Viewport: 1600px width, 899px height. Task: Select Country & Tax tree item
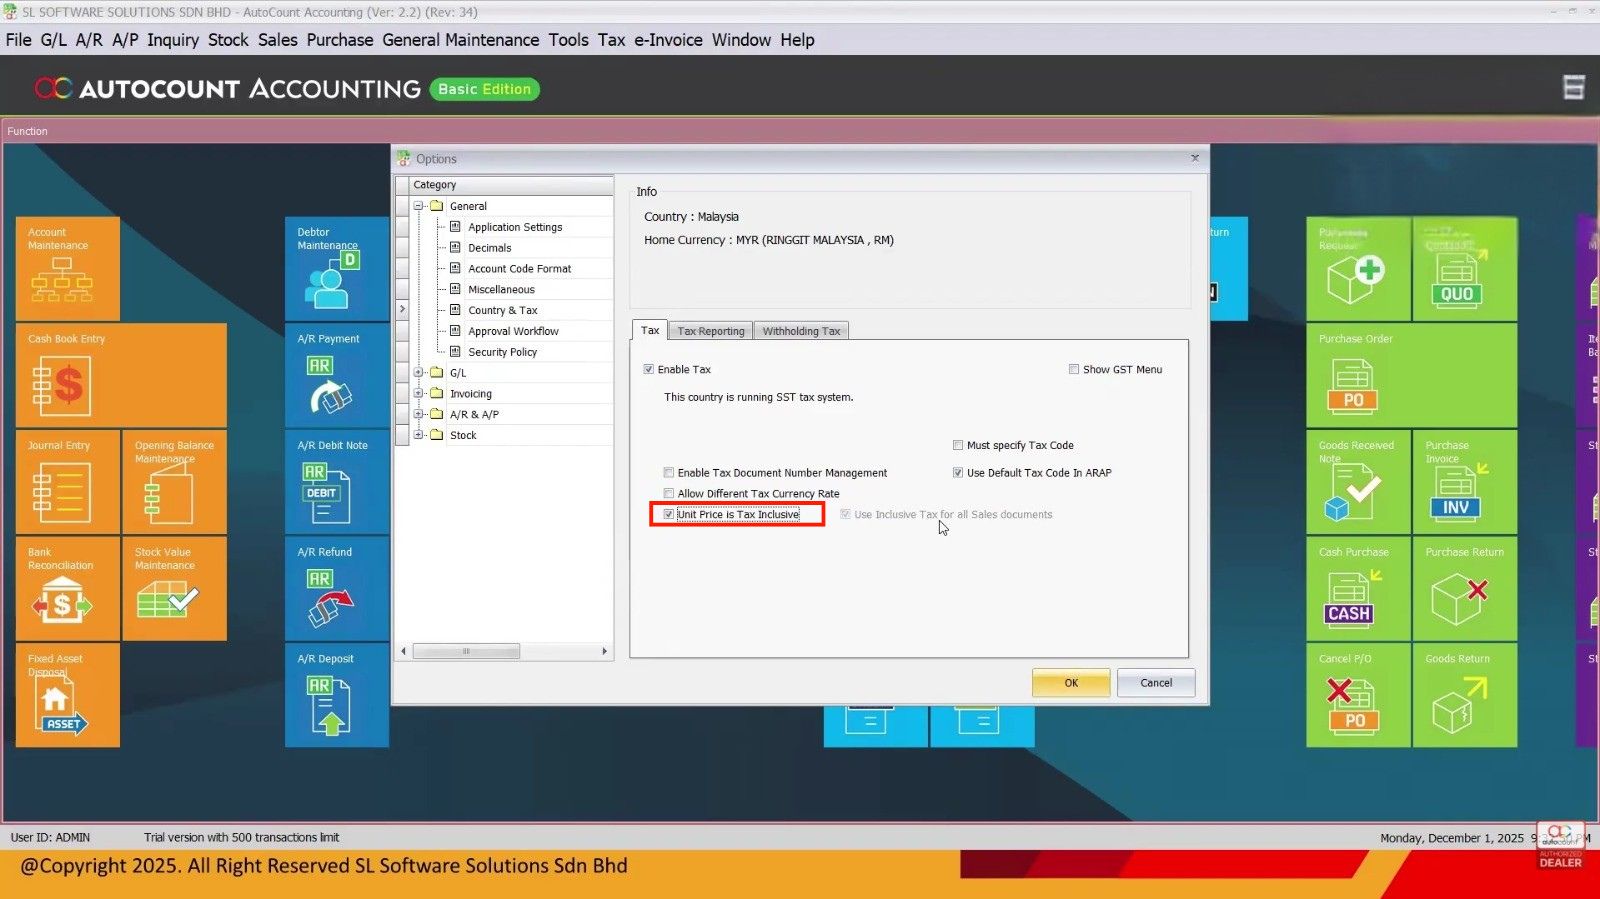[x=503, y=310]
